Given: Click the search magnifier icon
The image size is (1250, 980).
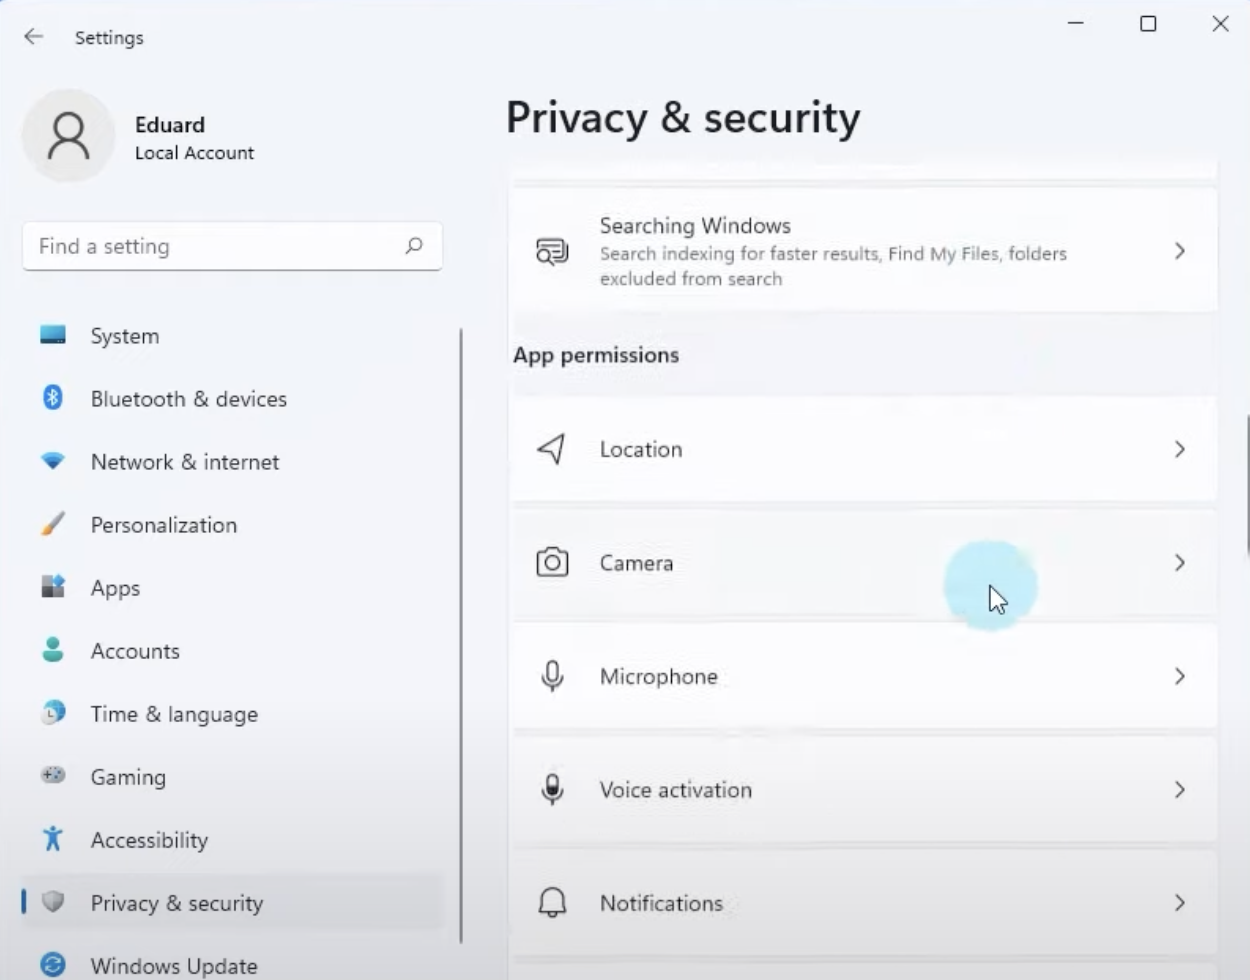Looking at the screenshot, I should (x=414, y=246).
